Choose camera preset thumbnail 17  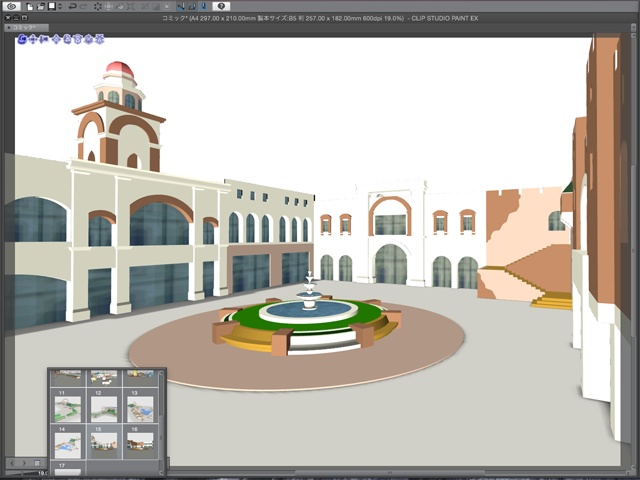pyautogui.click(x=68, y=469)
